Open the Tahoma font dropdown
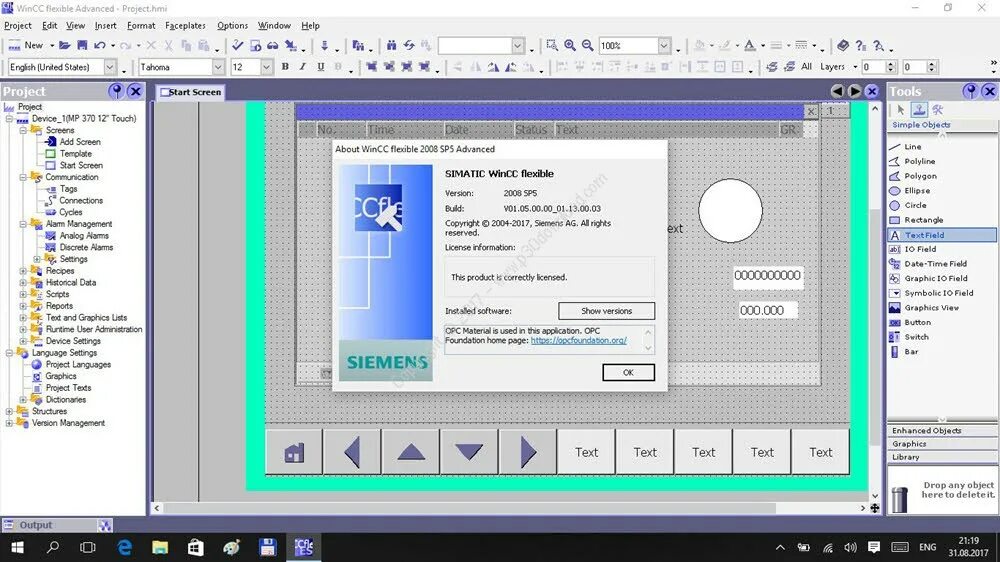Image resolution: width=1000 pixels, height=562 pixels. pyautogui.click(x=218, y=67)
